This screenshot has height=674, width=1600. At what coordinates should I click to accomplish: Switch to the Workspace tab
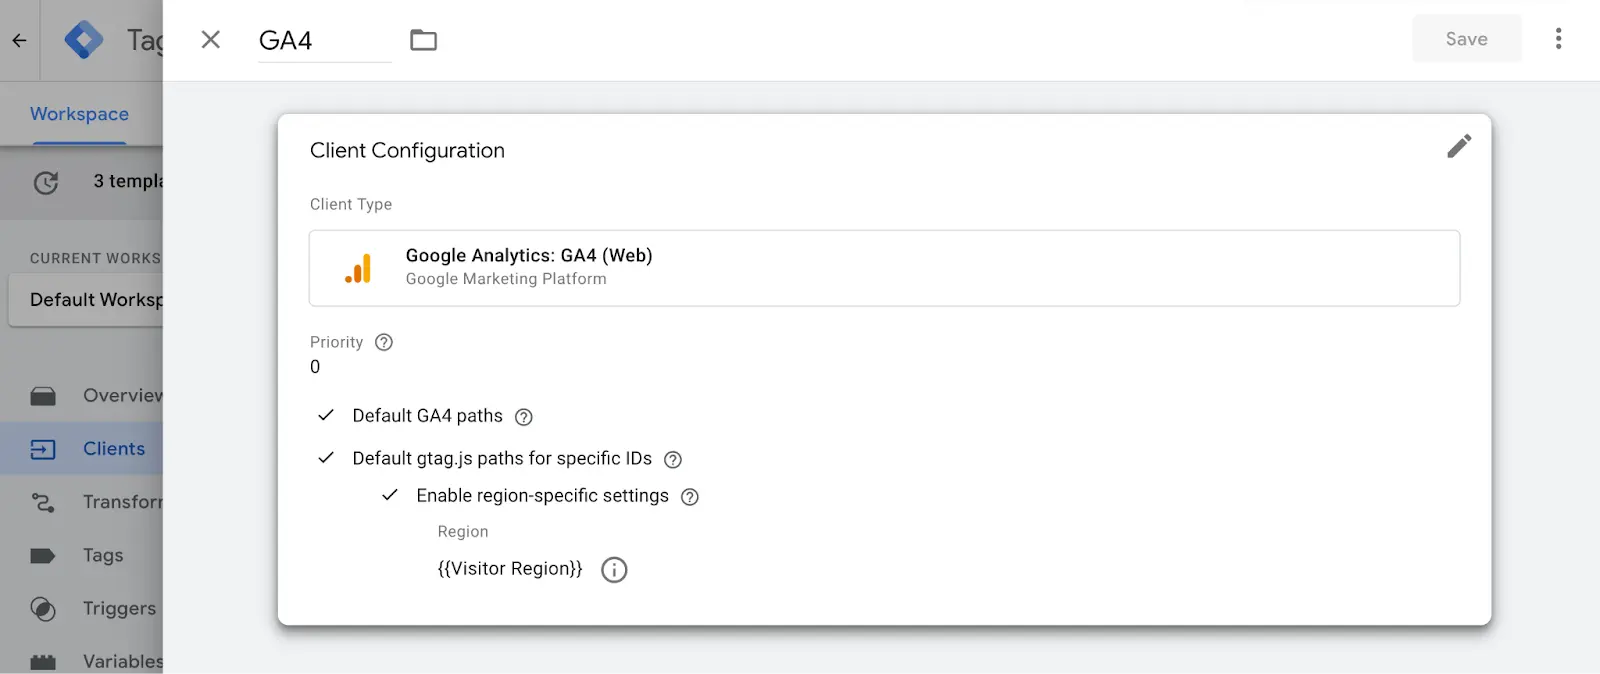click(79, 114)
